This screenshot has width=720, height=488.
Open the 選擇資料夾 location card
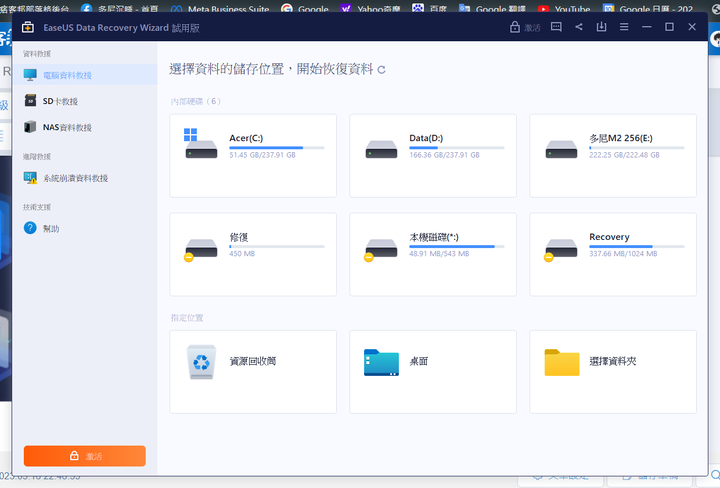point(613,372)
